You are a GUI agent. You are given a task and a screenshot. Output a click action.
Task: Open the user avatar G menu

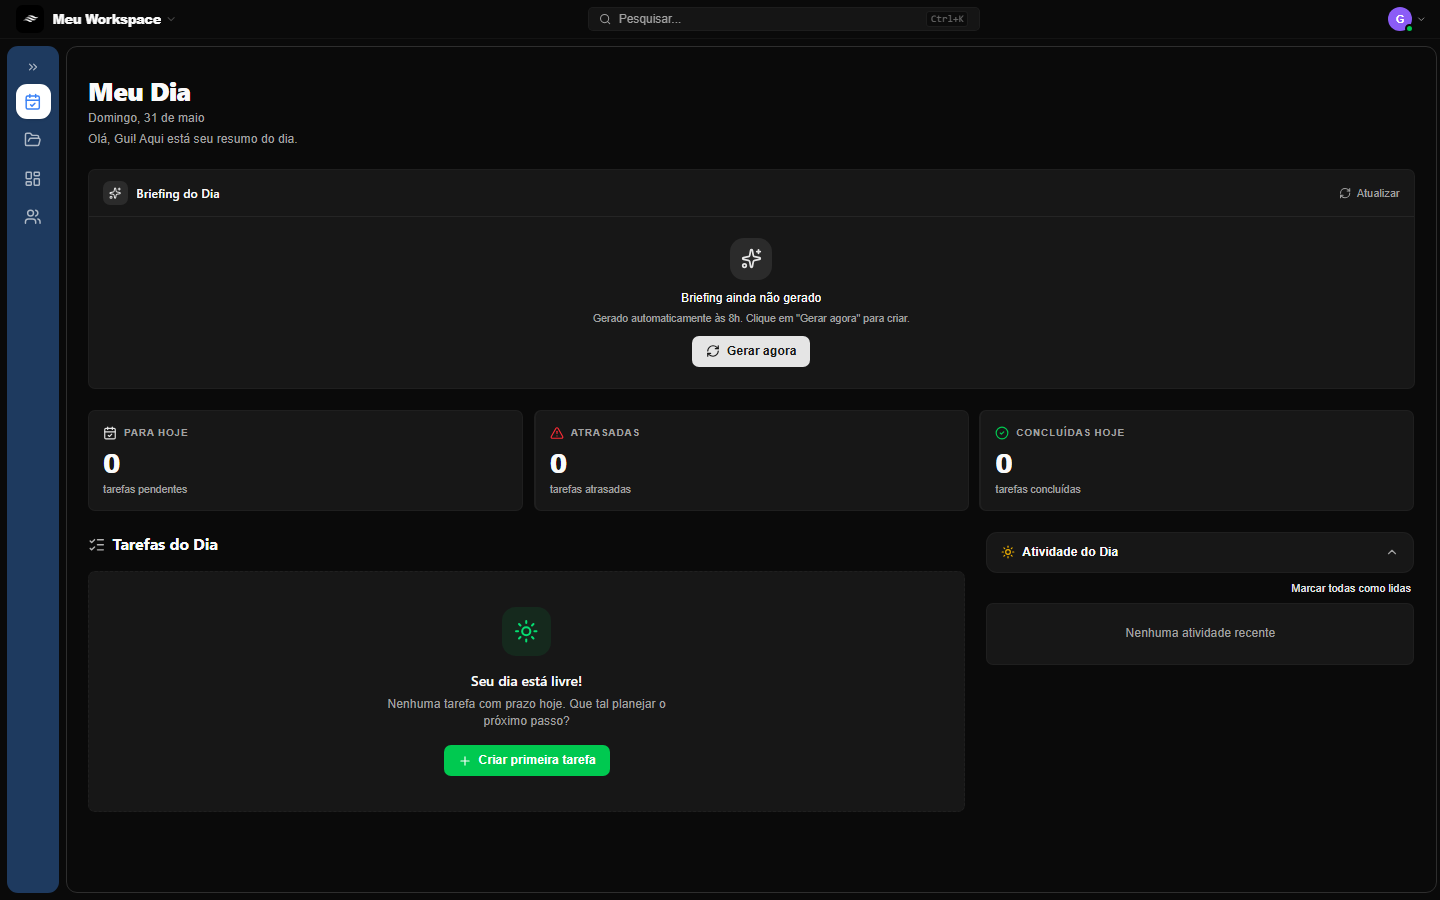click(1400, 19)
